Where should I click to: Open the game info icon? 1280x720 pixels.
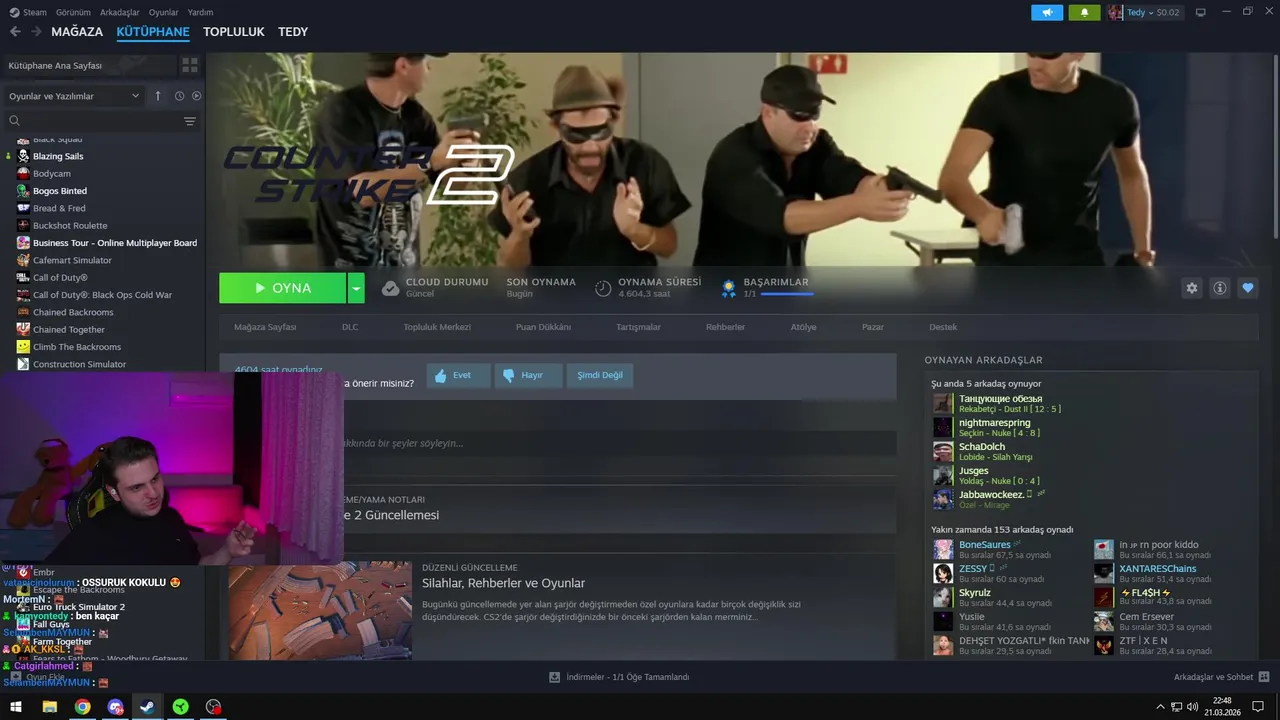[x=1219, y=288]
